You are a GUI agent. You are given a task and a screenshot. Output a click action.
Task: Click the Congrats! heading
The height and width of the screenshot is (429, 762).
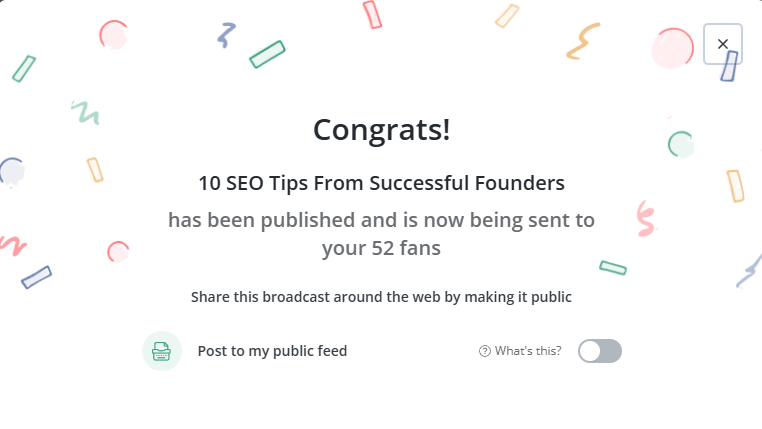pyautogui.click(x=381, y=130)
